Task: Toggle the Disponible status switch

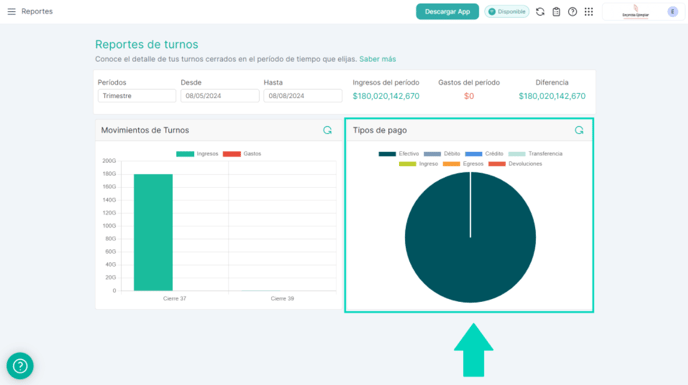Action: pyautogui.click(x=507, y=12)
